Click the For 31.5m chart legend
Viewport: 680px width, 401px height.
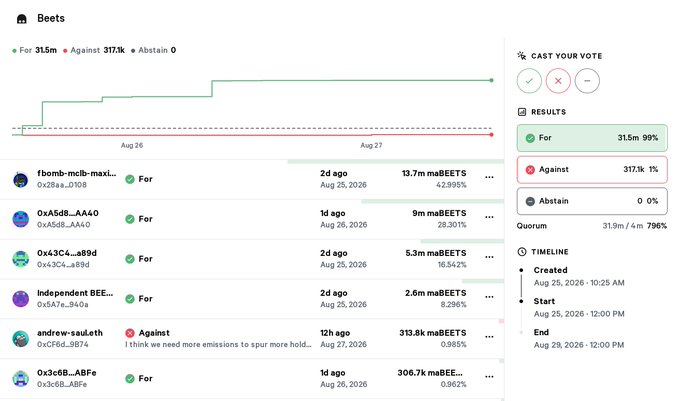(35, 50)
